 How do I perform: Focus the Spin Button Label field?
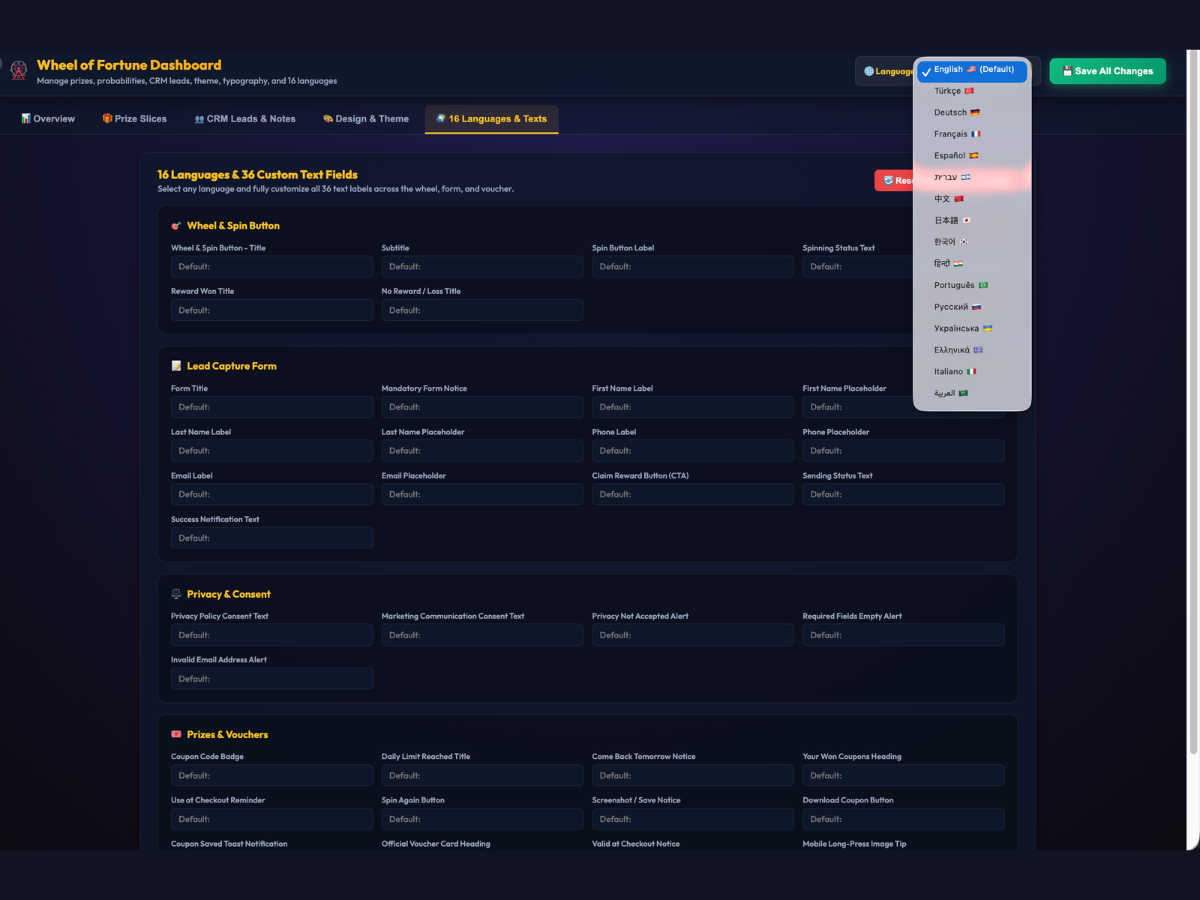[x=693, y=267]
